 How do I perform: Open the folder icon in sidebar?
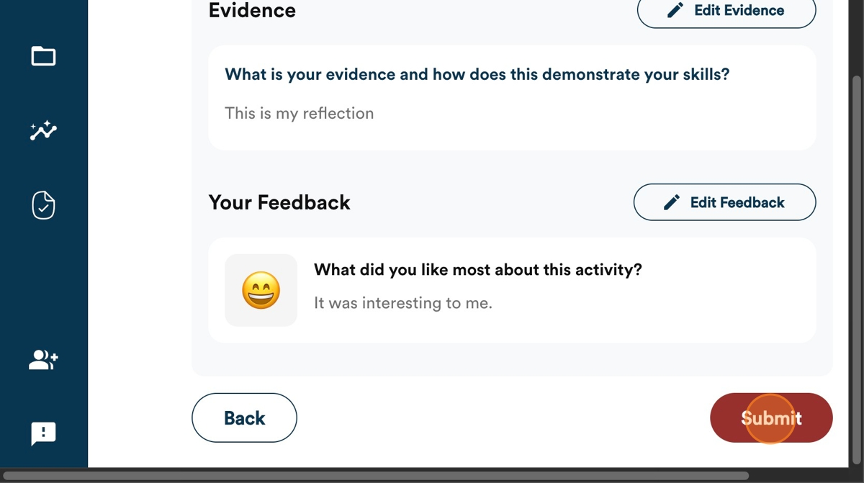(x=44, y=56)
